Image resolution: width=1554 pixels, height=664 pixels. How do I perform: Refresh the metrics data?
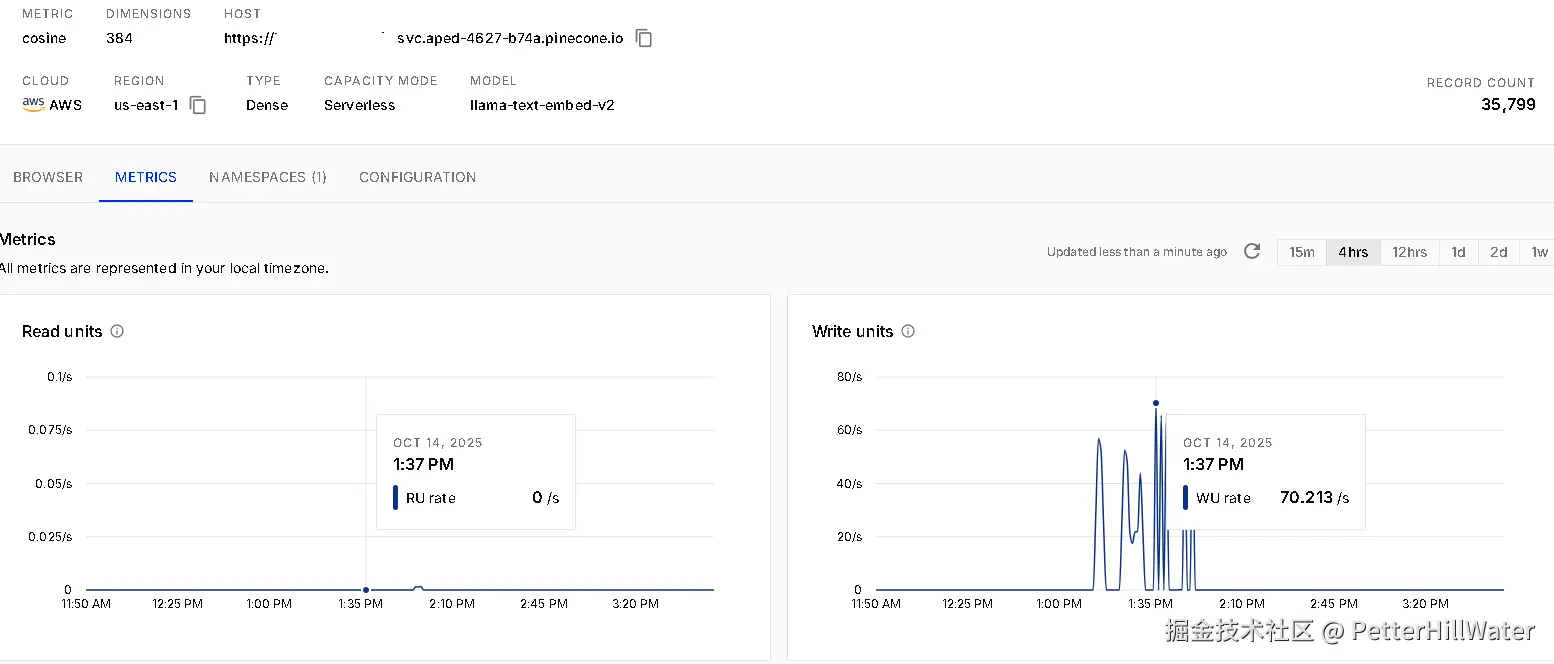1252,251
